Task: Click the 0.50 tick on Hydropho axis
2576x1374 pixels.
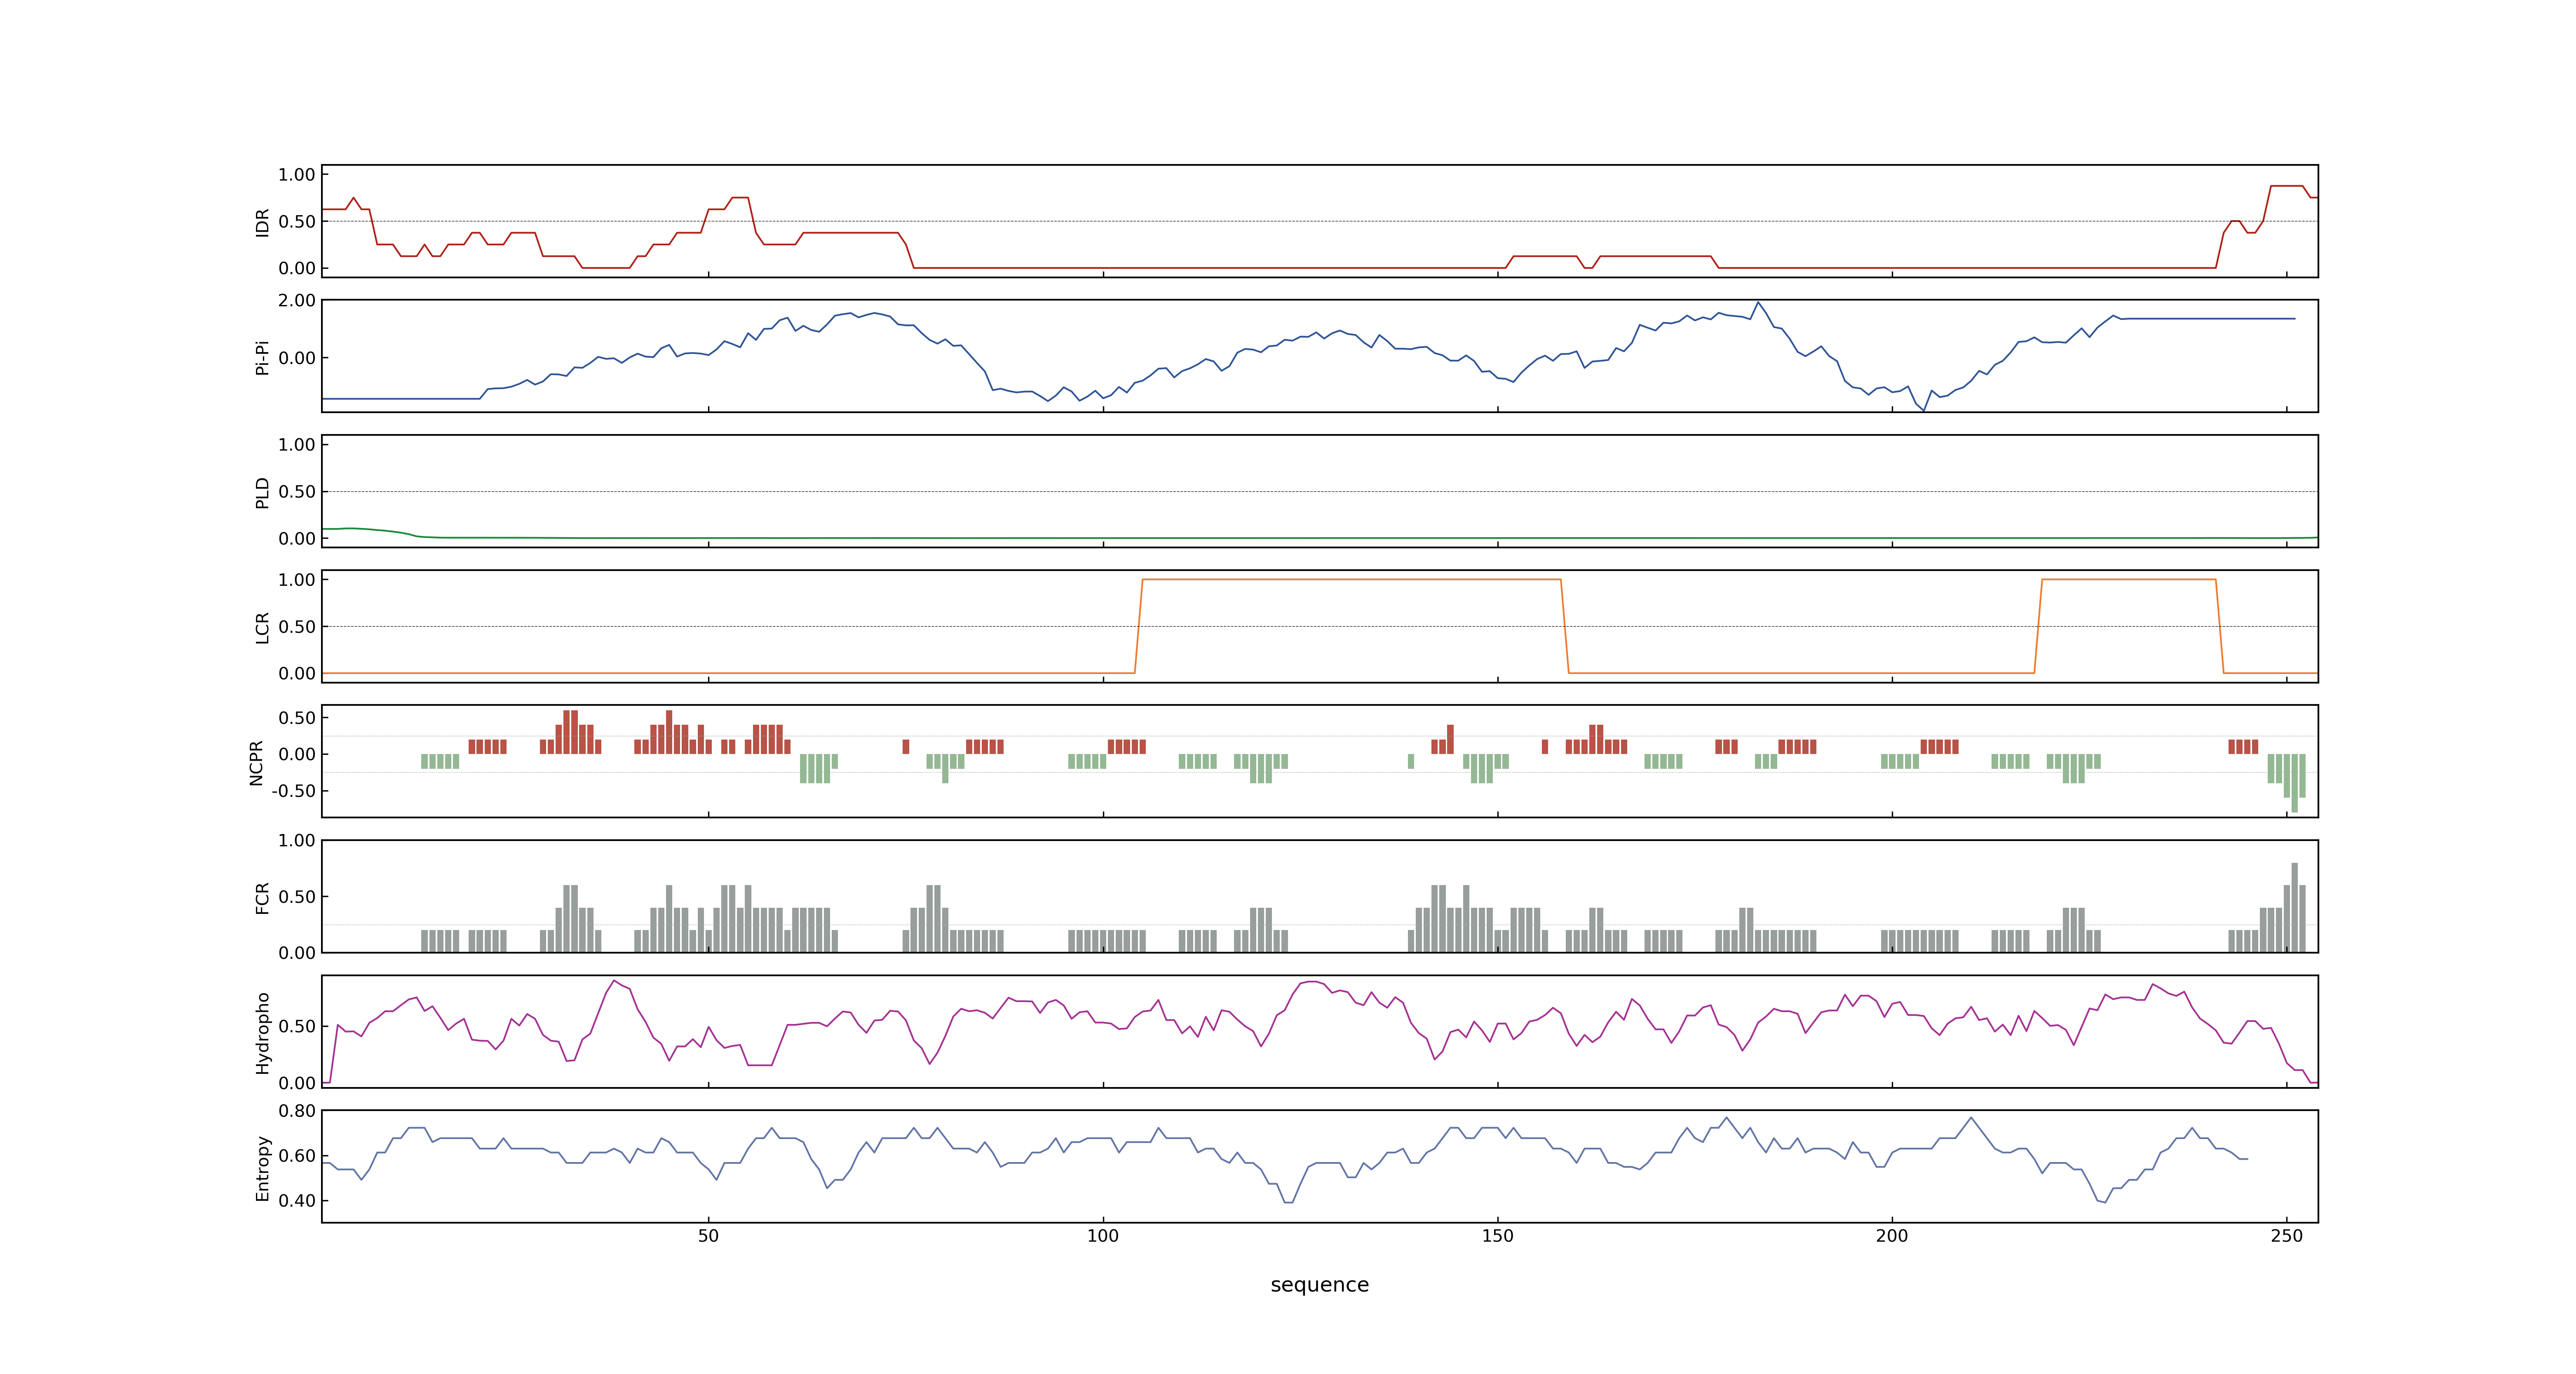Action: point(297,1026)
